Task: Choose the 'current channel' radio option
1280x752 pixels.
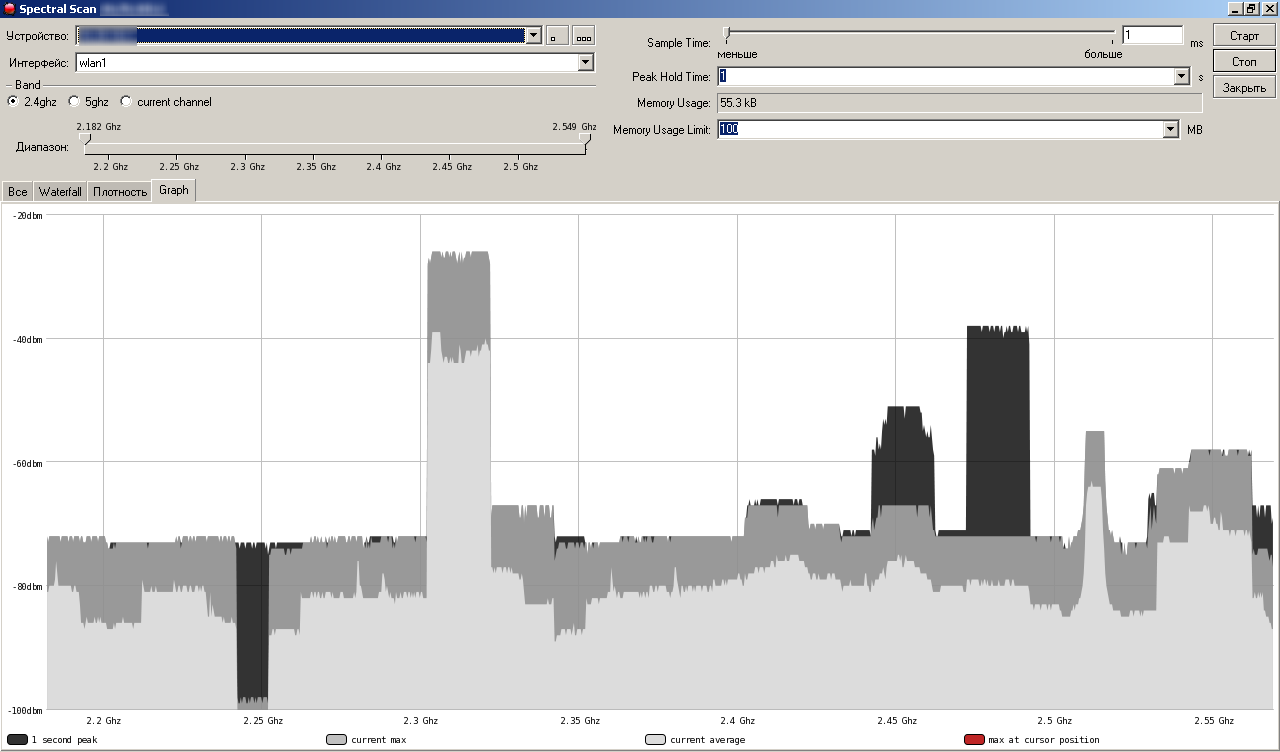Action: (126, 102)
